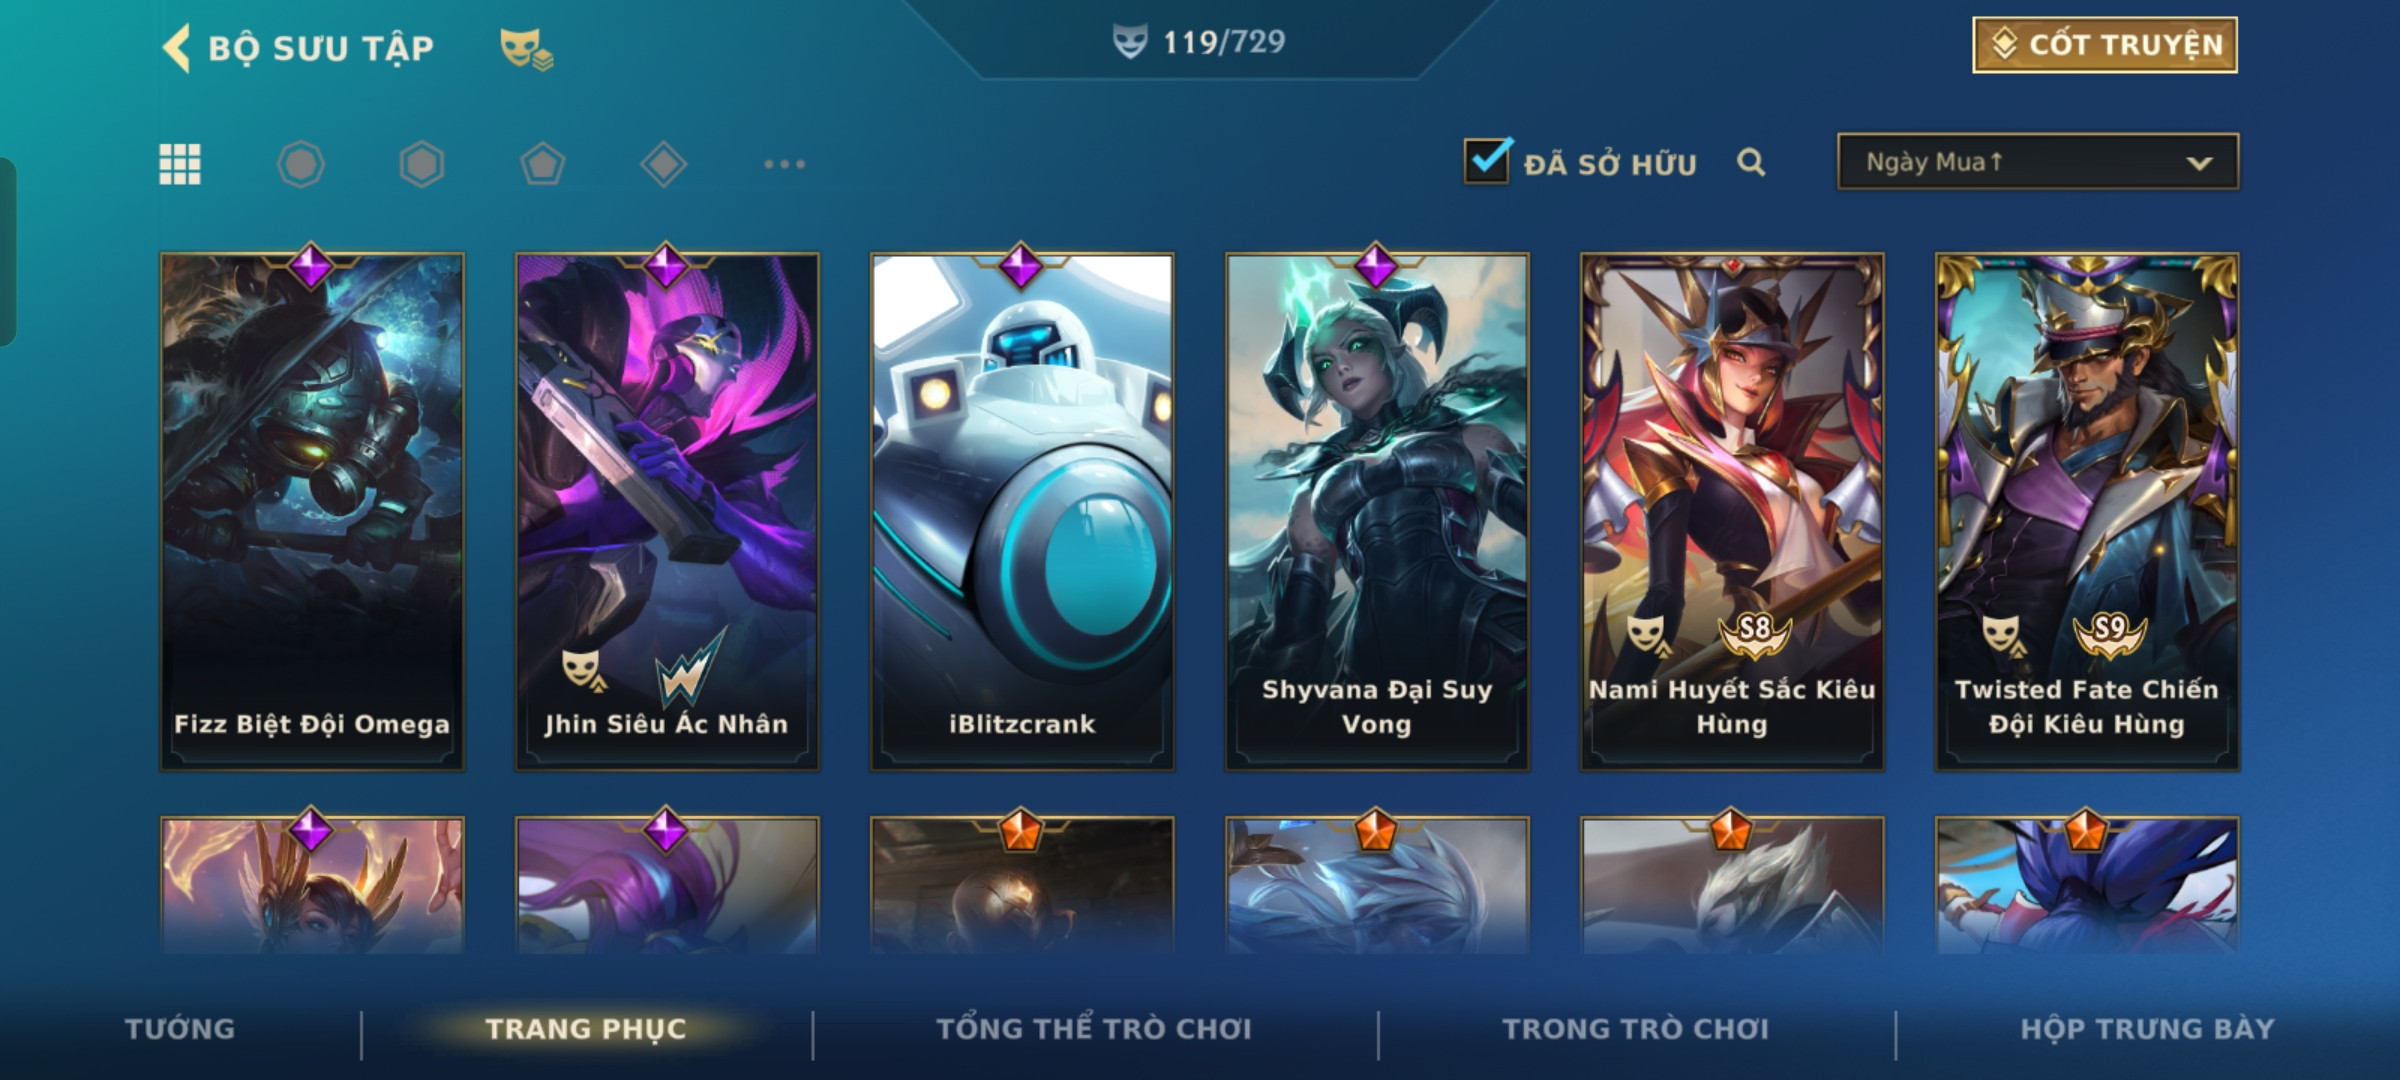Select the Fizz Biệt Đội Omega skin
Viewport: 2400px width, 1080px height.
[x=312, y=512]
